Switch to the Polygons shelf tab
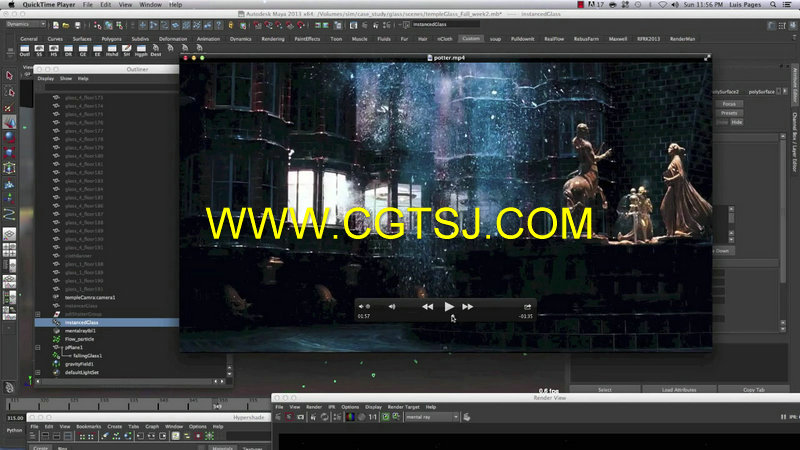The height and width of the screenshot is (450, 800). click(x=111, y=39)
